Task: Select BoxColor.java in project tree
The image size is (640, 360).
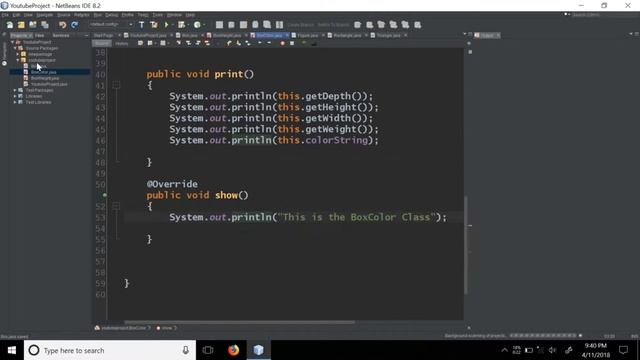Action: pyautogui.click(x=44, y=72)
